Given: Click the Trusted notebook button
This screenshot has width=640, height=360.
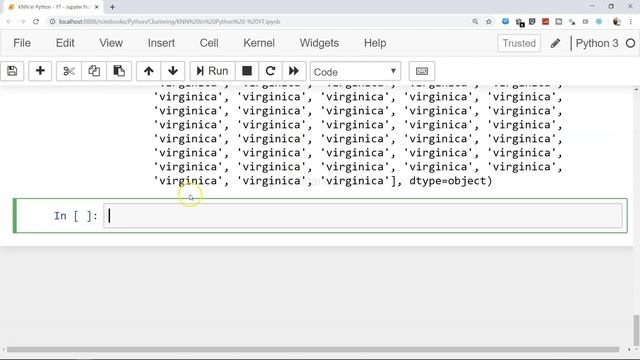Looking at the screenshot, I should pos(519,43).
